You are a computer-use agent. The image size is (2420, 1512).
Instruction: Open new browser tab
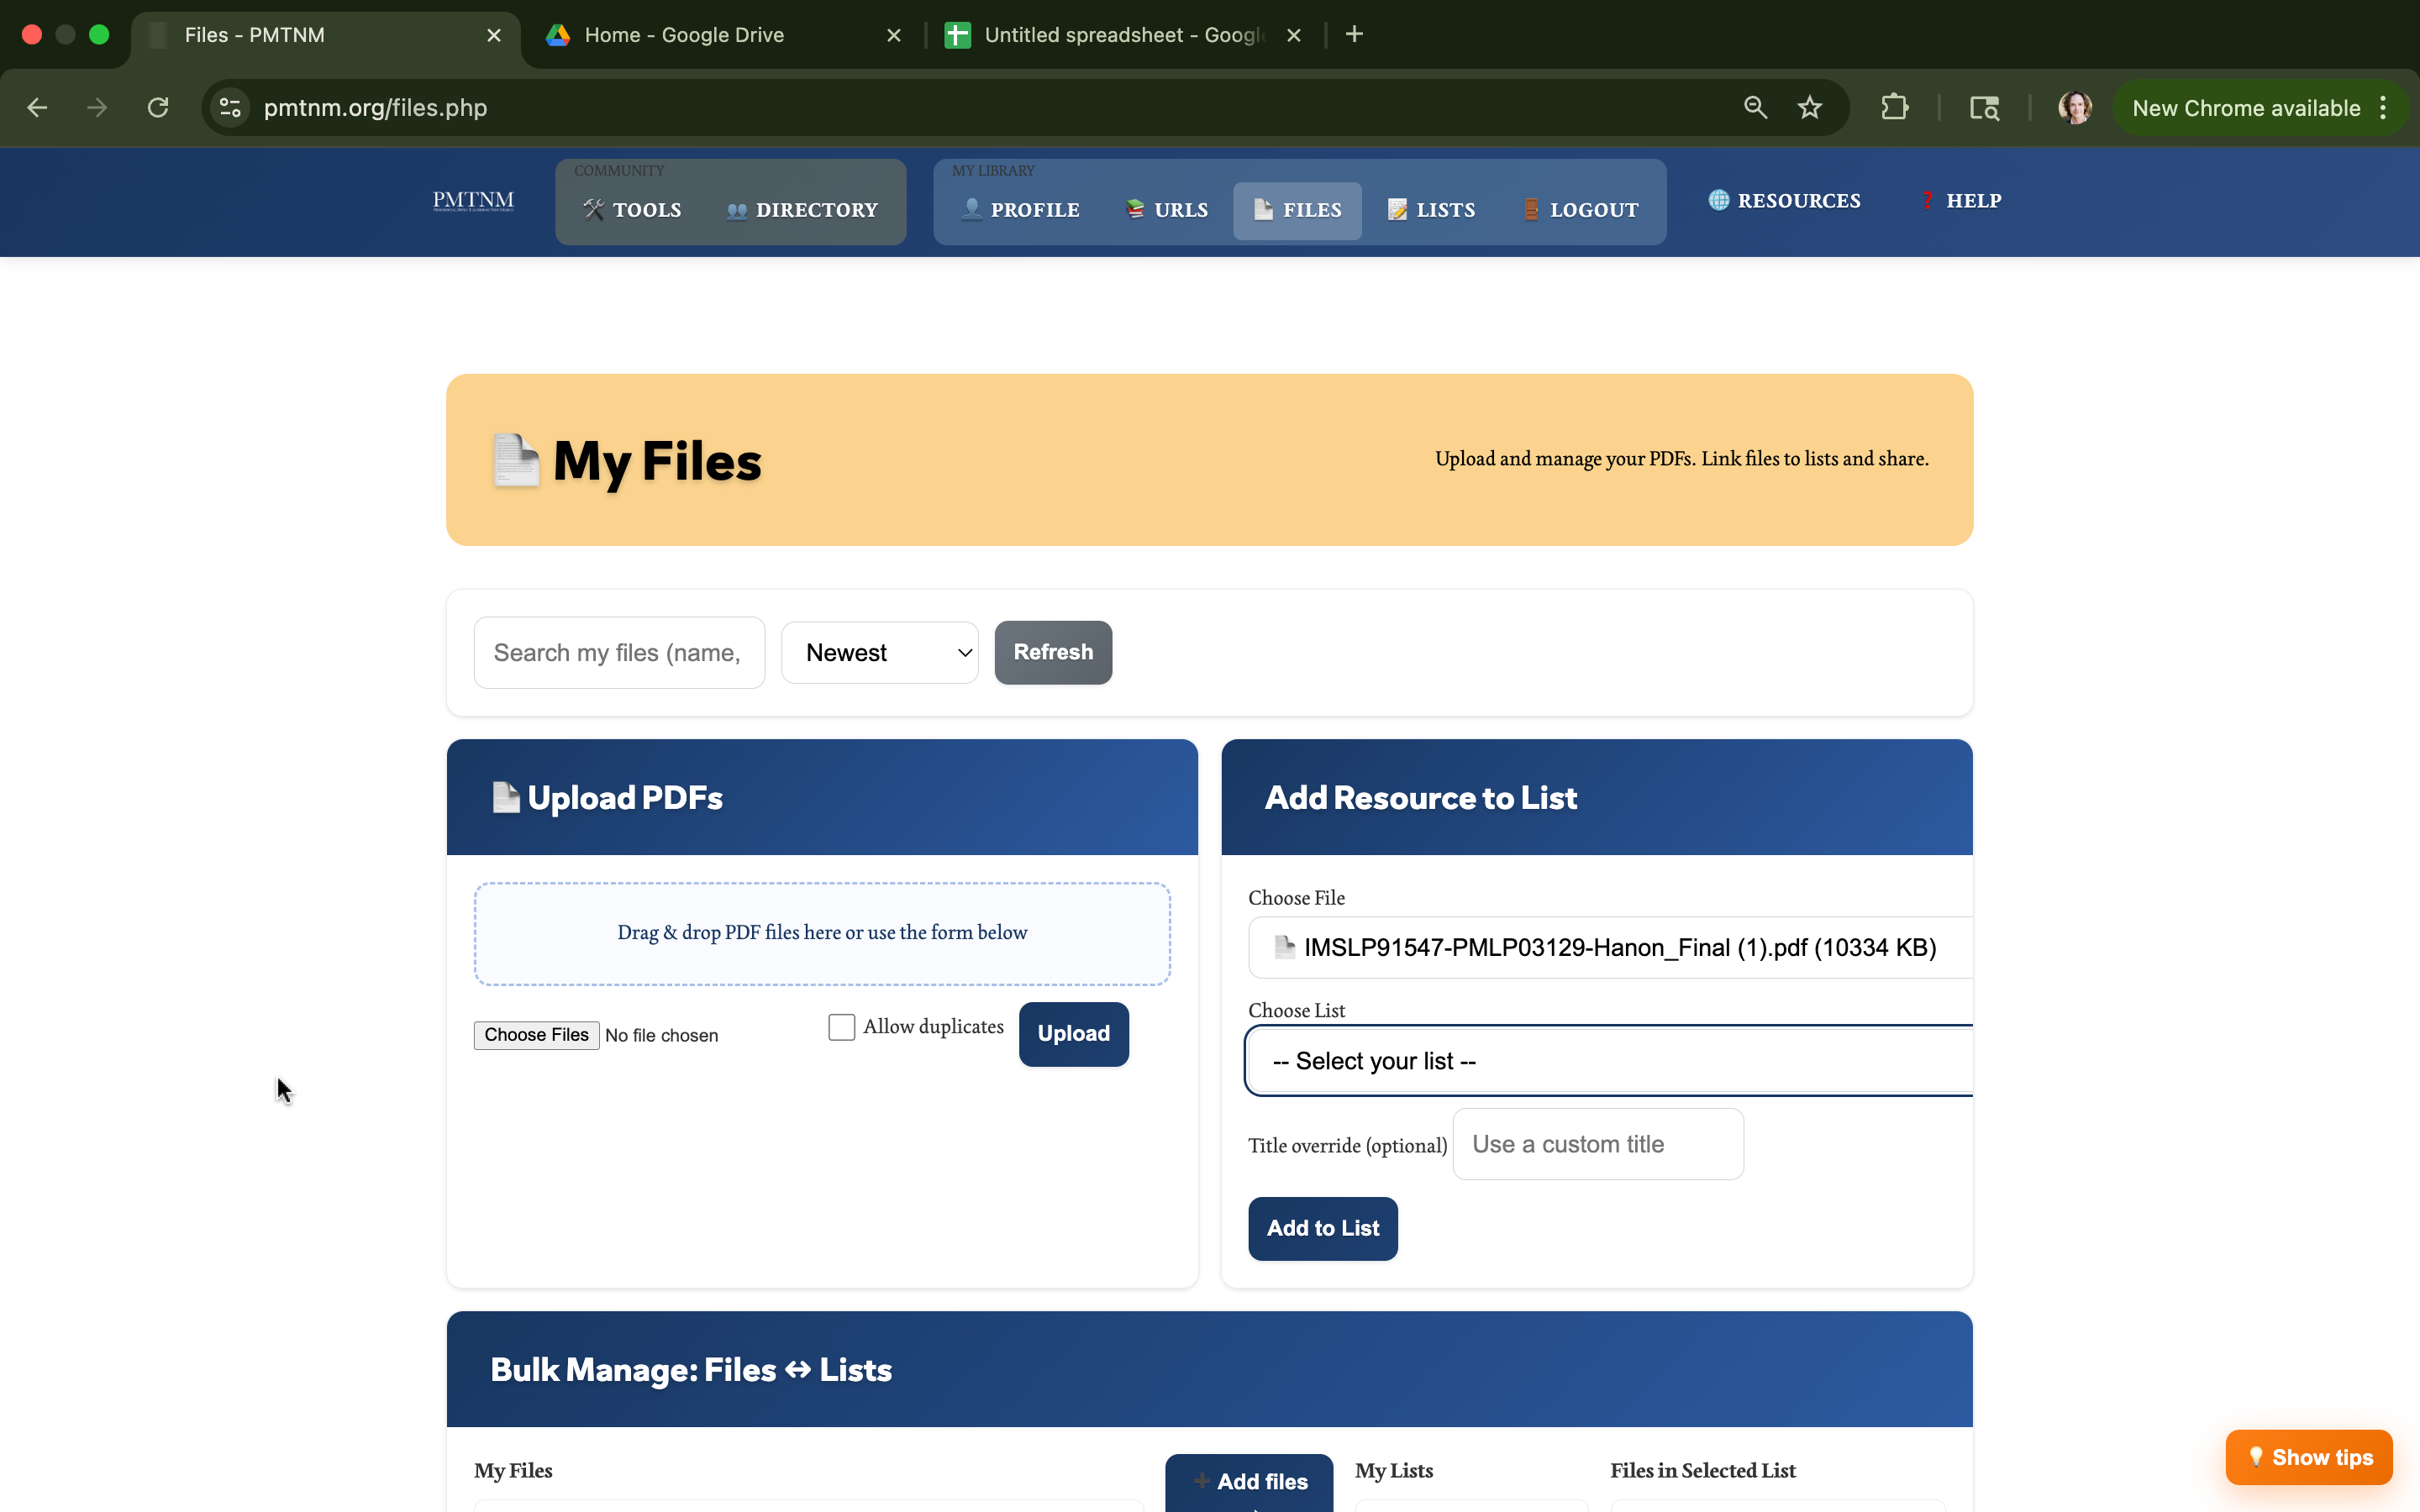click(x=1354, y=35)
